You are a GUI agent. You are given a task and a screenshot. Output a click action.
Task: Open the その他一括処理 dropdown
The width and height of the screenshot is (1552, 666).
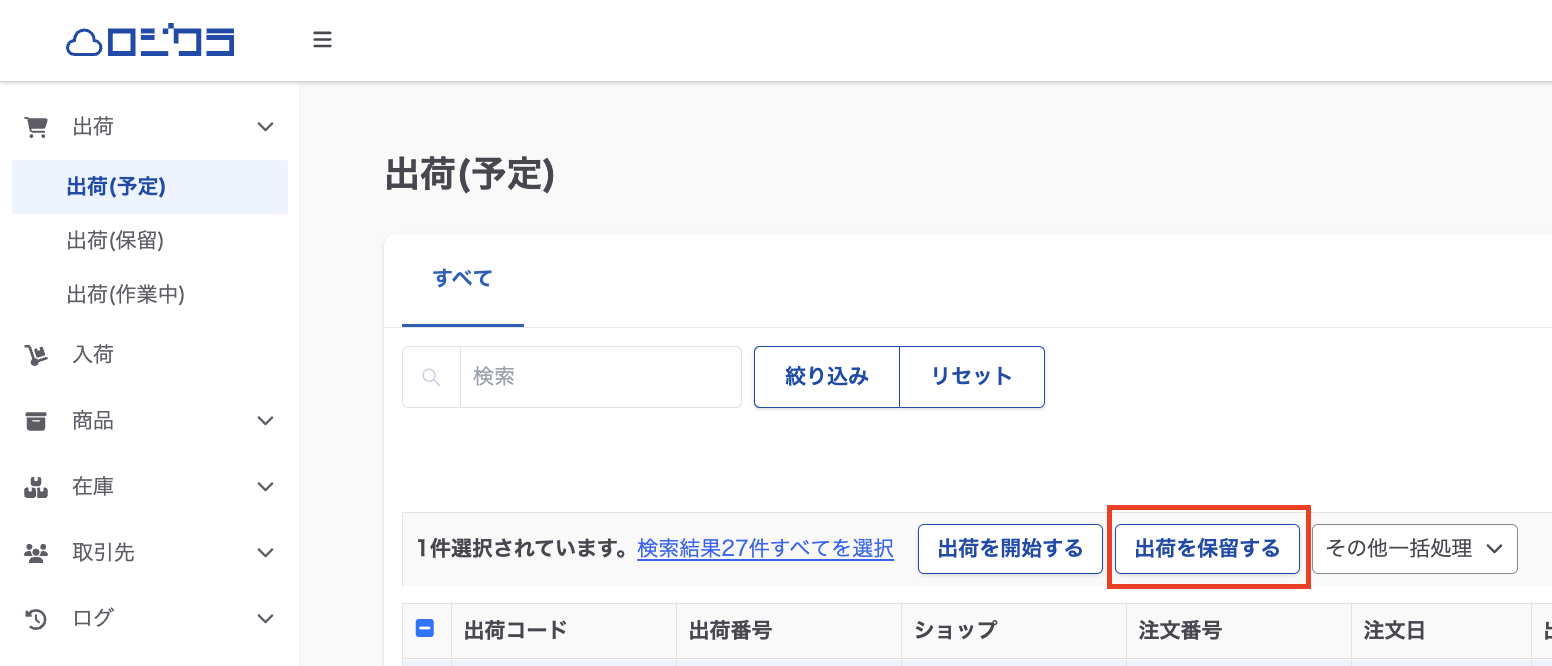tap(1414, 549)
